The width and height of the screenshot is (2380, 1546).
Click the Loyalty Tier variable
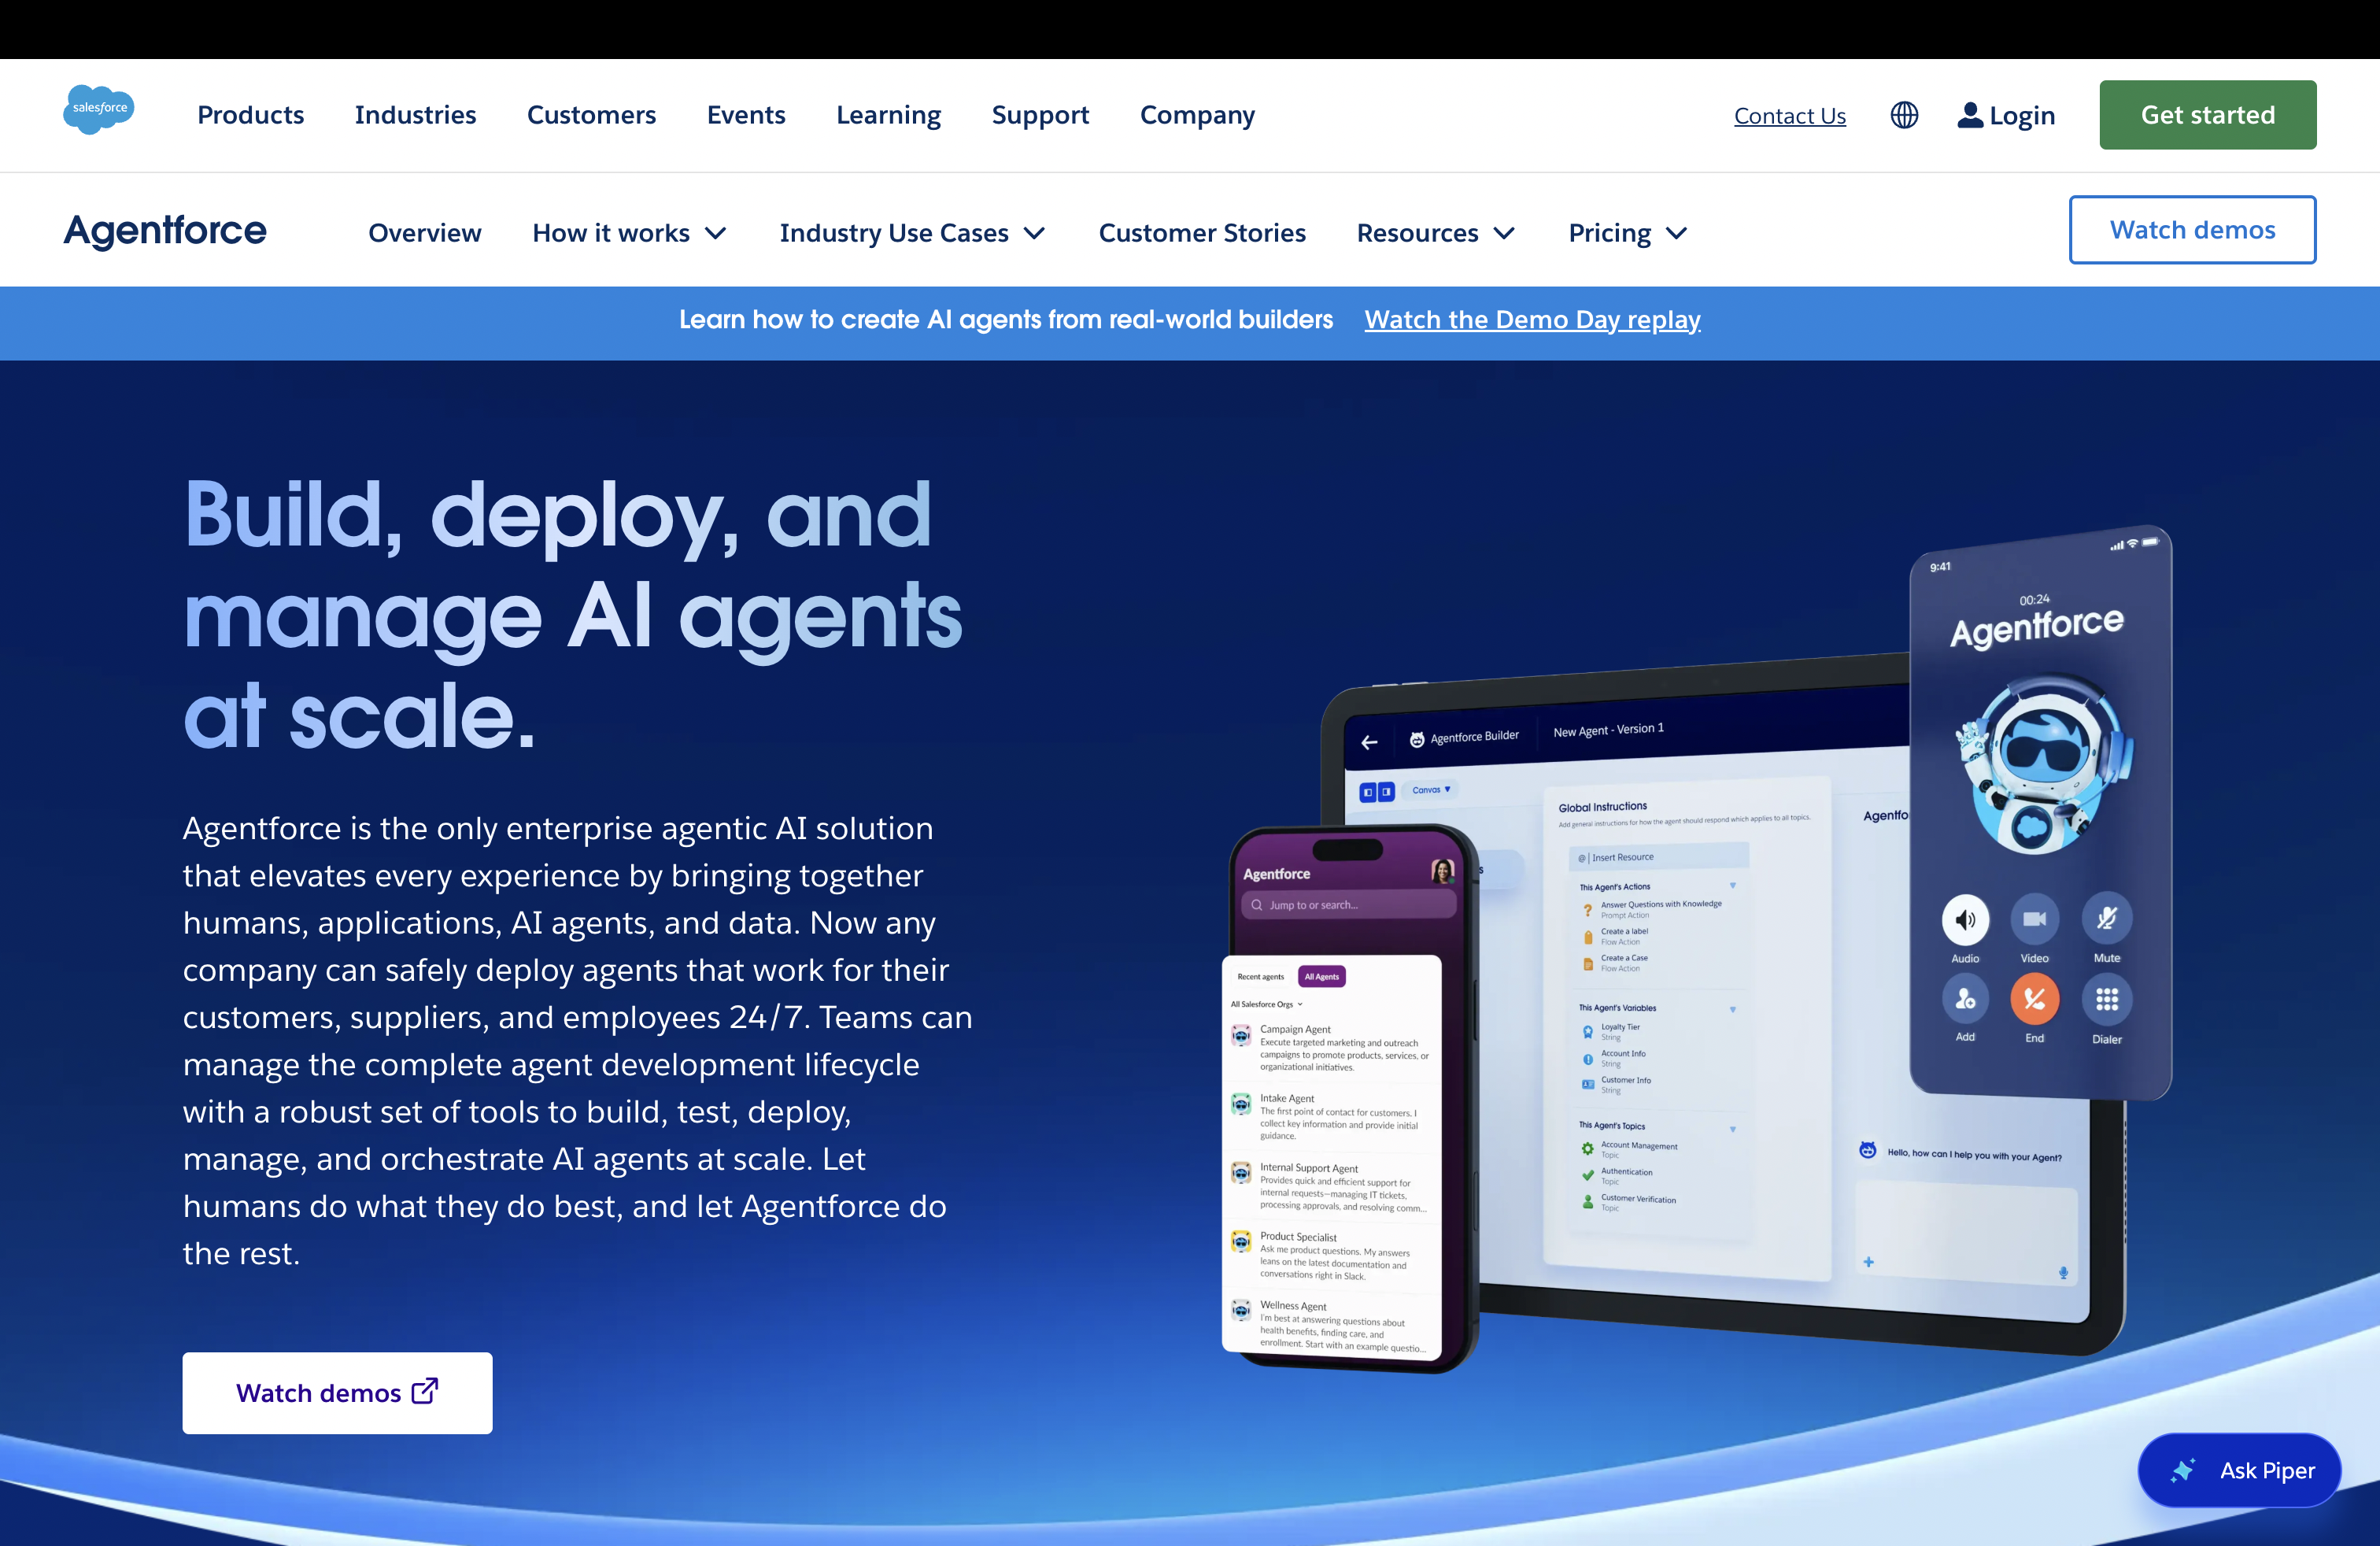tap(1611, 1031)
